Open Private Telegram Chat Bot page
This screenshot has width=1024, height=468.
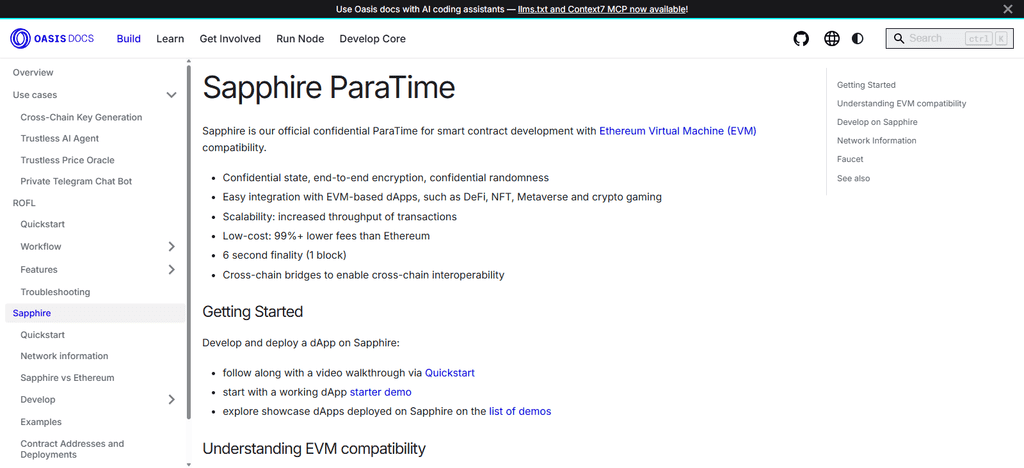[76, 181]
